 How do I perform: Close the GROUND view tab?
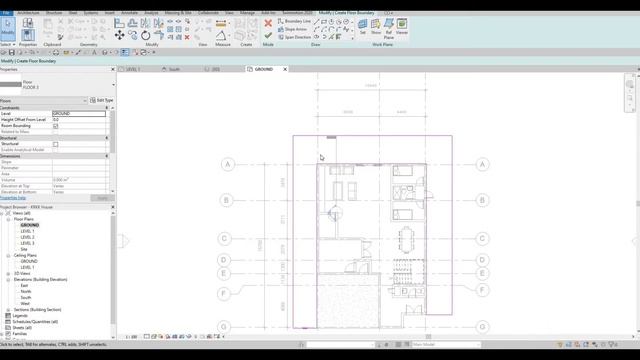tap(285, 69)
